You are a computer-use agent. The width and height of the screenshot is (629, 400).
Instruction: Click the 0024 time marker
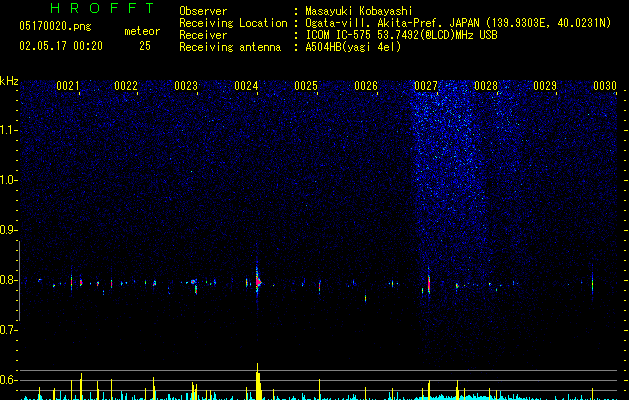246,86
